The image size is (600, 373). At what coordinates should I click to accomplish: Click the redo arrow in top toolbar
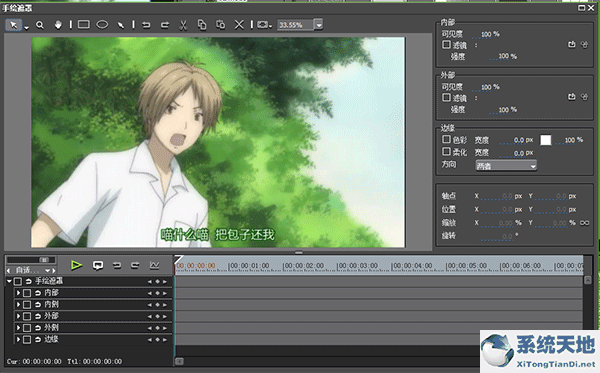tap(165, 25)
